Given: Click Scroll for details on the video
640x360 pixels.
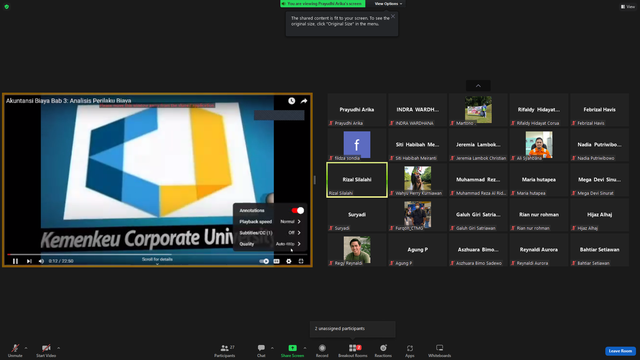Looking at the screenshot, I should point(157,260).
